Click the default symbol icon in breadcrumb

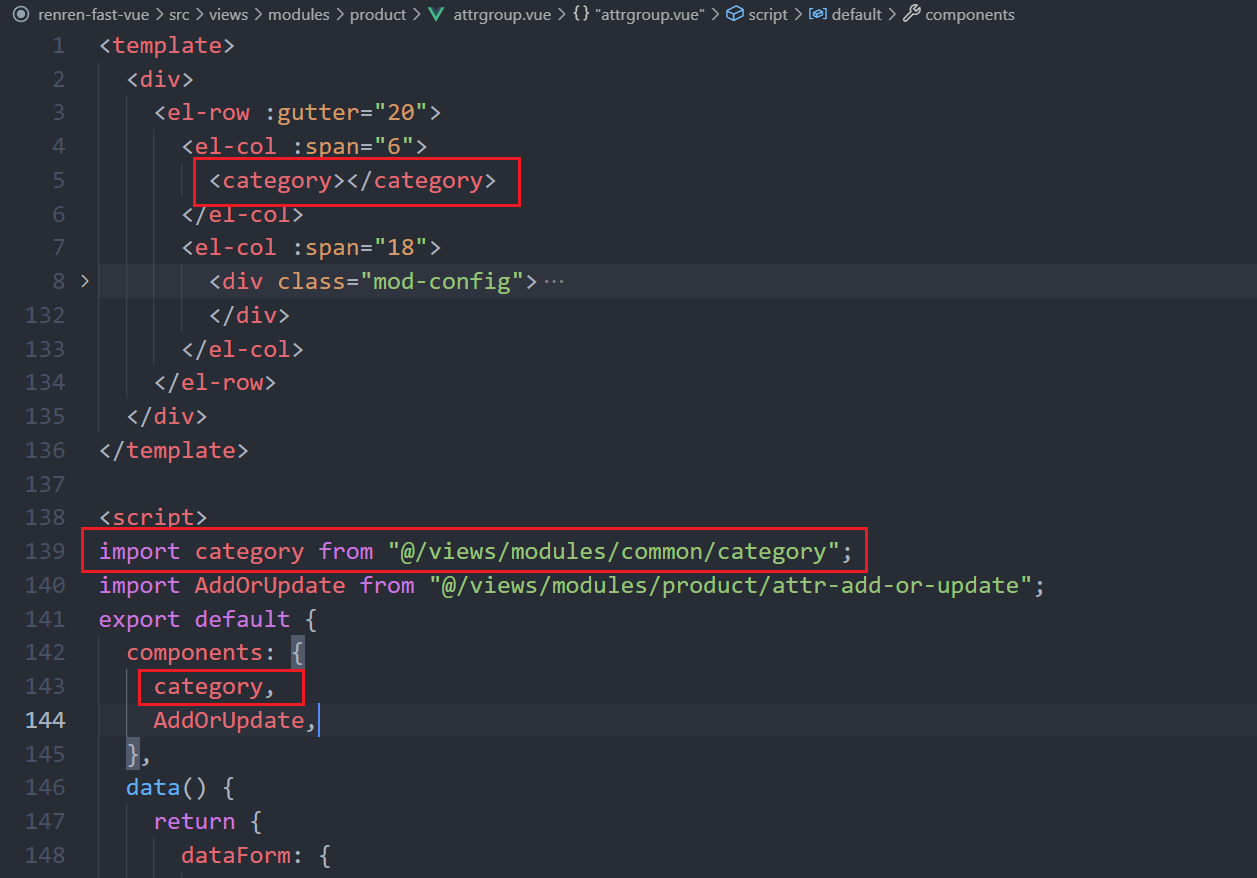(818, 14)
